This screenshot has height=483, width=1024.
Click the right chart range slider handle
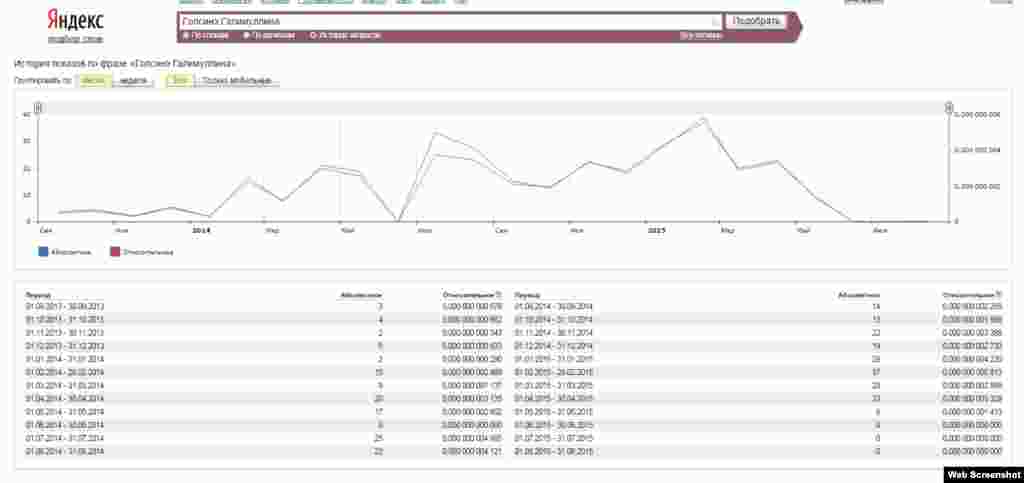click(950, 108)
